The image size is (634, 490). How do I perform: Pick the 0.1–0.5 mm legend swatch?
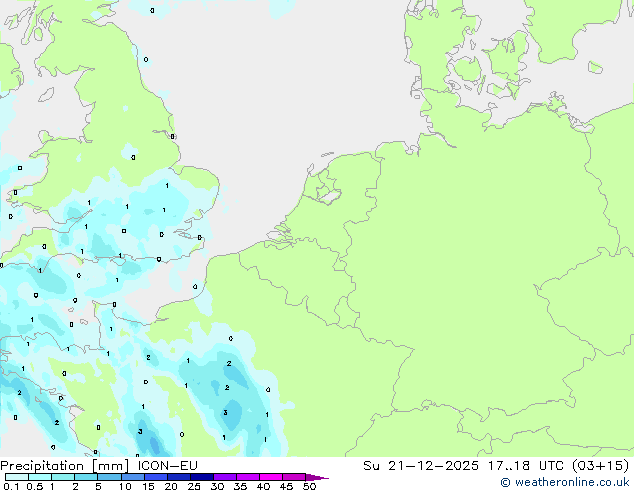17,477
